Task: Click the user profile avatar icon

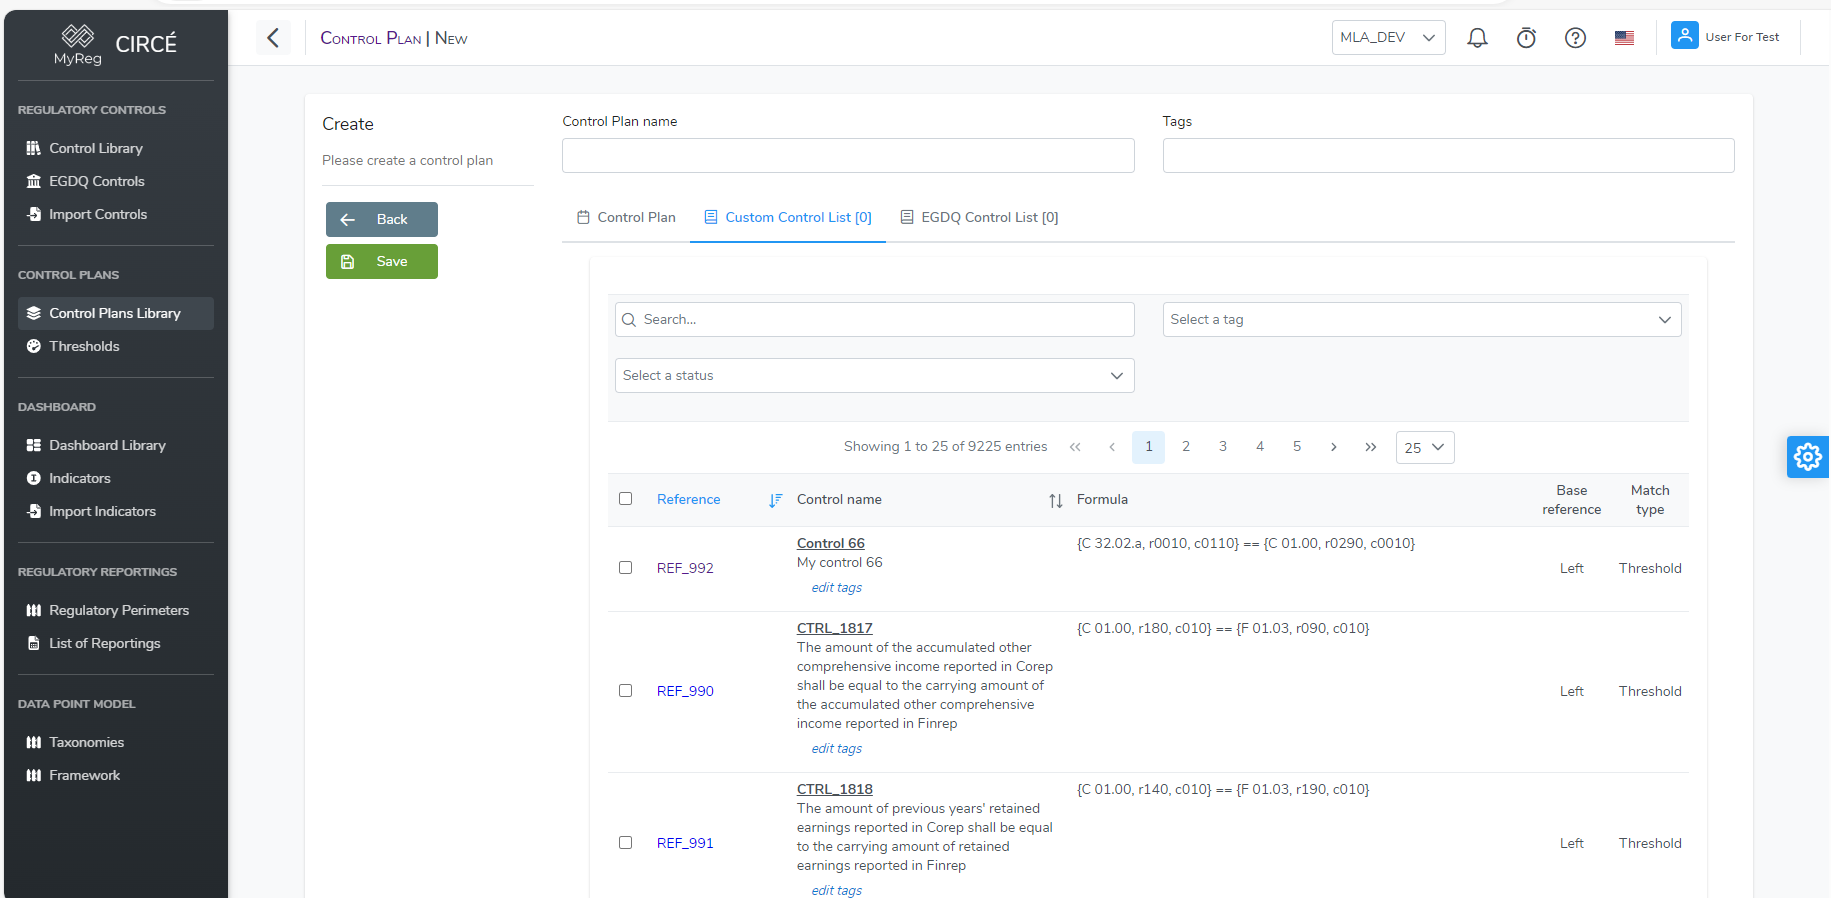Action: pyautogui.click(x=1684, y=37)
